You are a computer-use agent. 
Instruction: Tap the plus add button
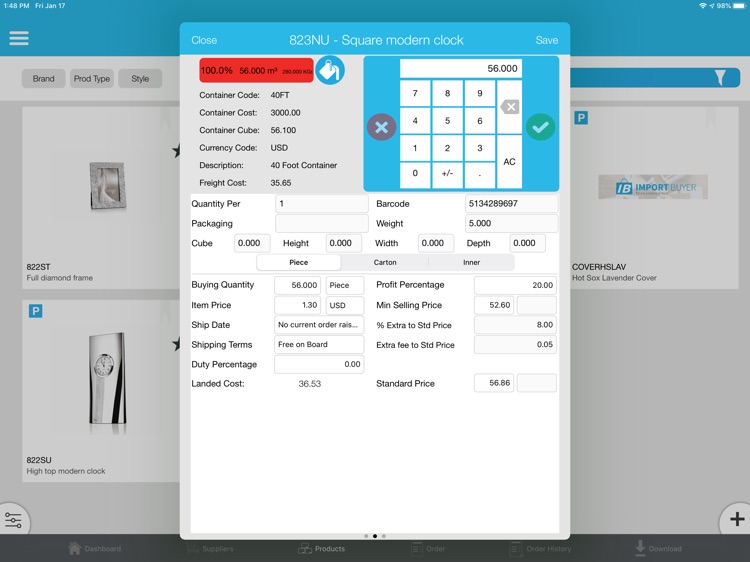[x=737, y=519]
